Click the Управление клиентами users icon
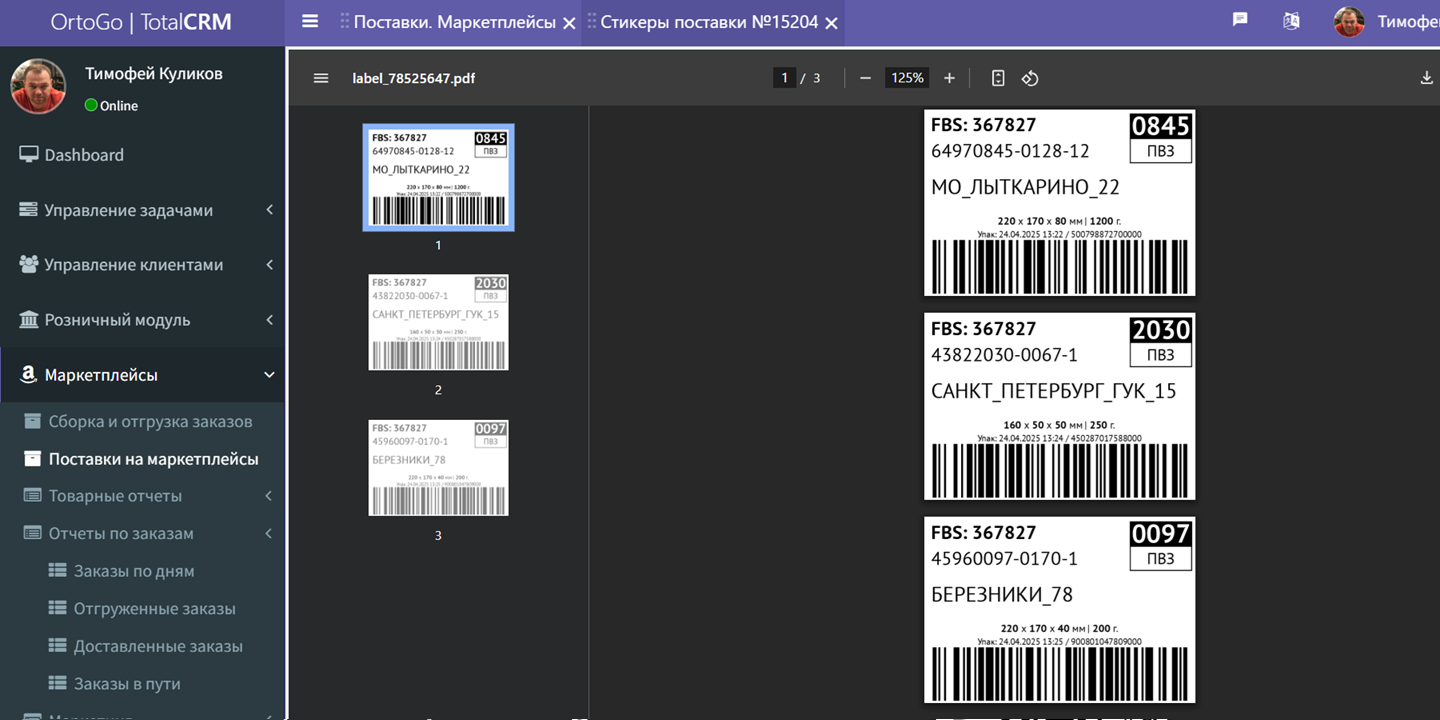Image resolution: width=1440 pixels, height=720 pixels. click(x=28, y=265)
